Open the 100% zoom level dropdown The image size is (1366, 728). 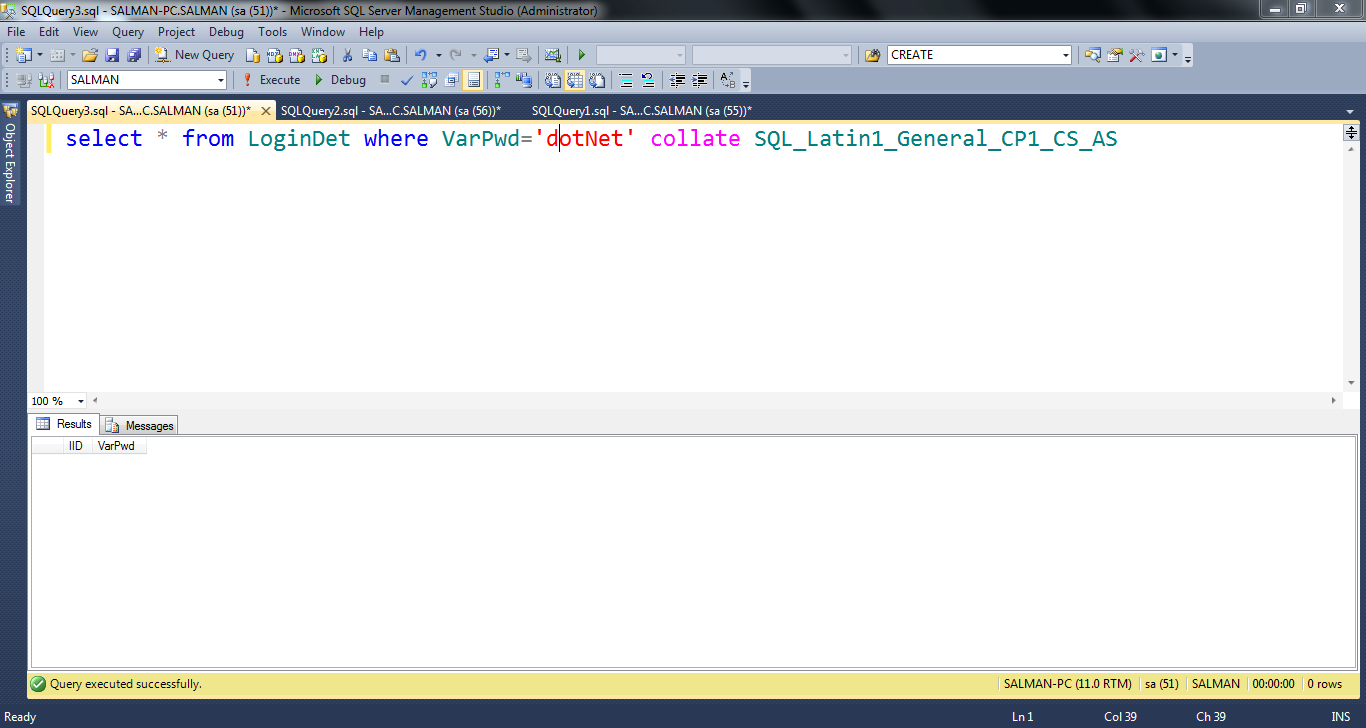81,400
